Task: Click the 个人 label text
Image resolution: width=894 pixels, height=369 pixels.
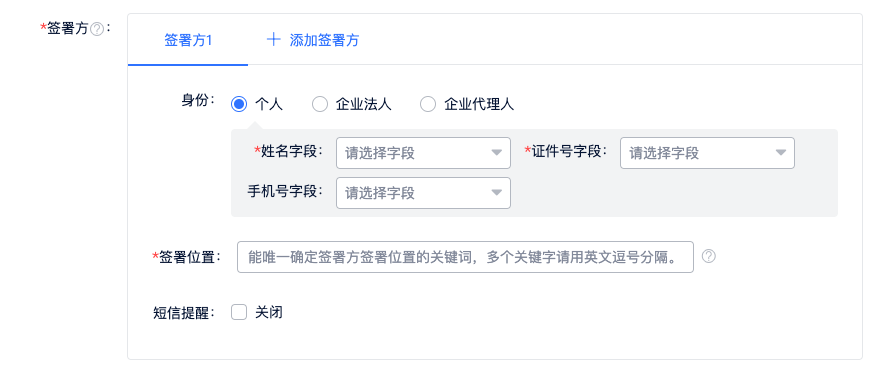Action: [269, 104]
